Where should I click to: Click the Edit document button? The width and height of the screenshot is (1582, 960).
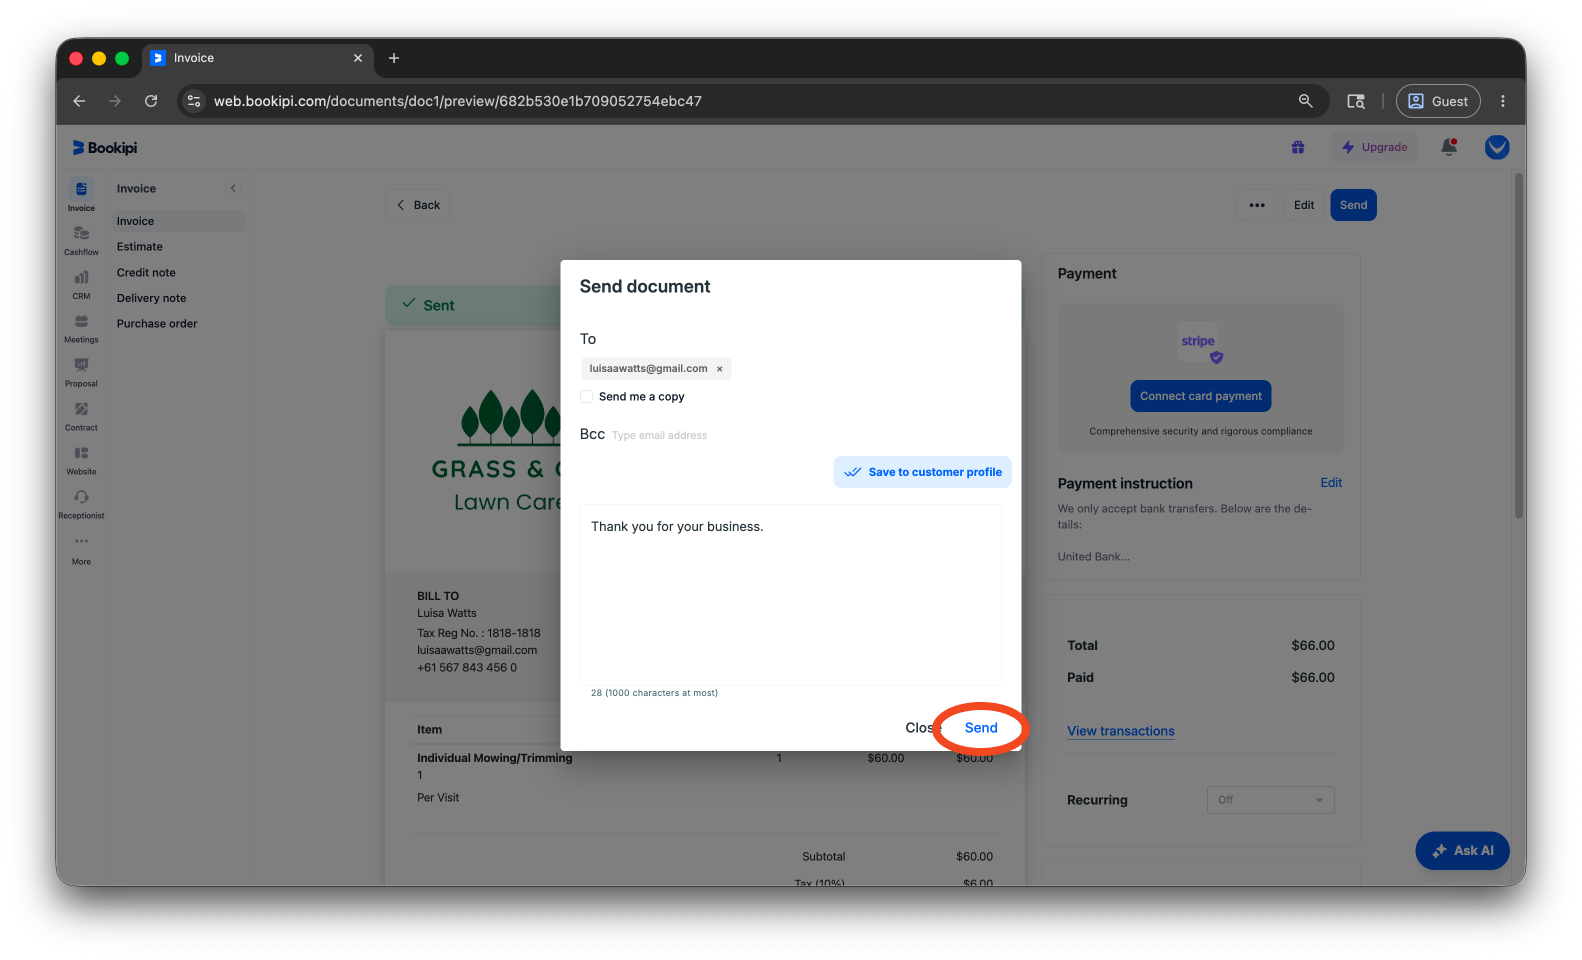1304,205
